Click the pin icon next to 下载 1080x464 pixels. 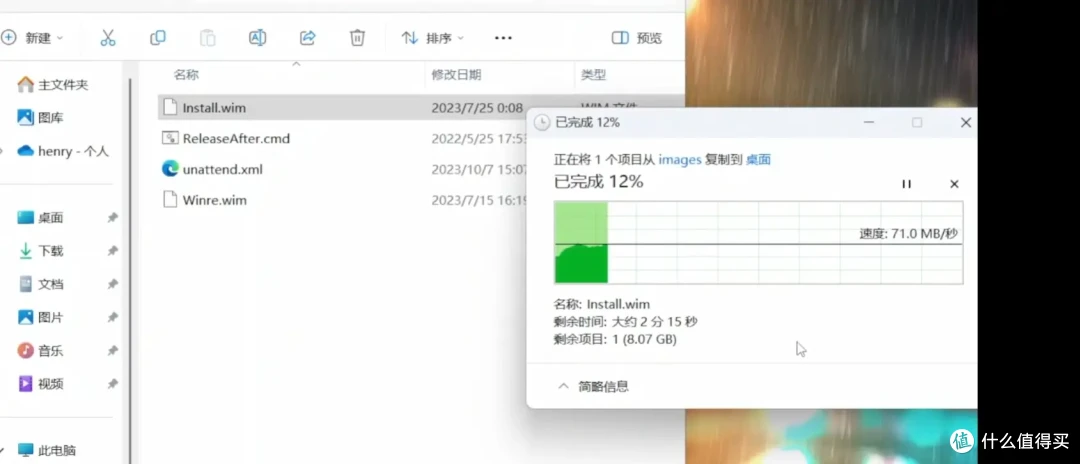pos(112,251)
